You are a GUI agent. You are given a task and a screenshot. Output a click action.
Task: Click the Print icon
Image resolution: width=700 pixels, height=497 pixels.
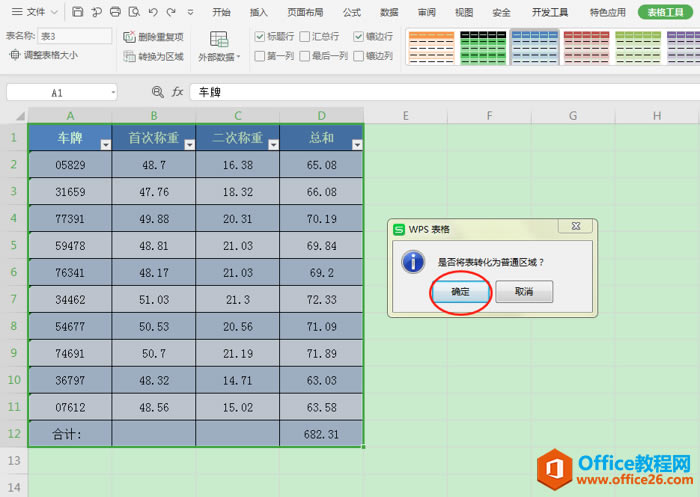click(x=115, y=12)
